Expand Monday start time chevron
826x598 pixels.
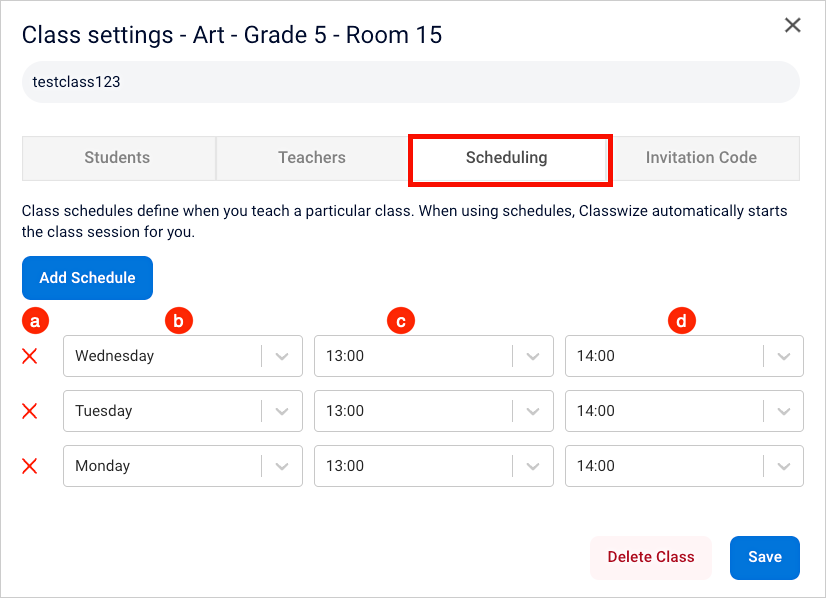[x=533, y=466]
